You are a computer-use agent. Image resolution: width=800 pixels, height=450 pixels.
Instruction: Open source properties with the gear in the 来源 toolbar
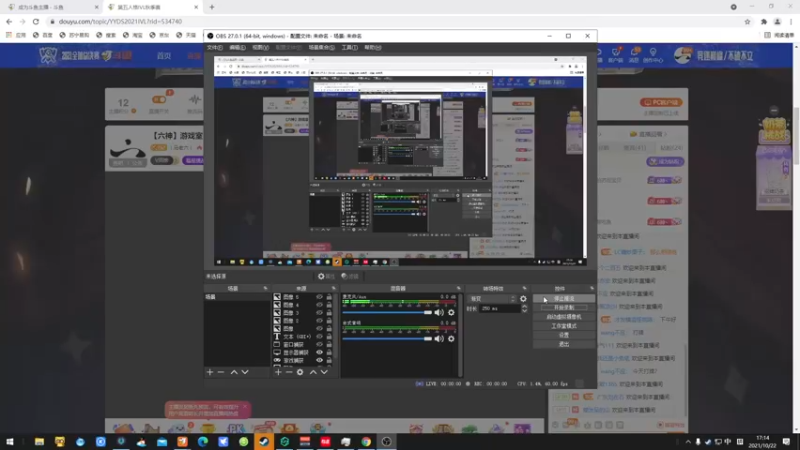[x=300, y=372]
